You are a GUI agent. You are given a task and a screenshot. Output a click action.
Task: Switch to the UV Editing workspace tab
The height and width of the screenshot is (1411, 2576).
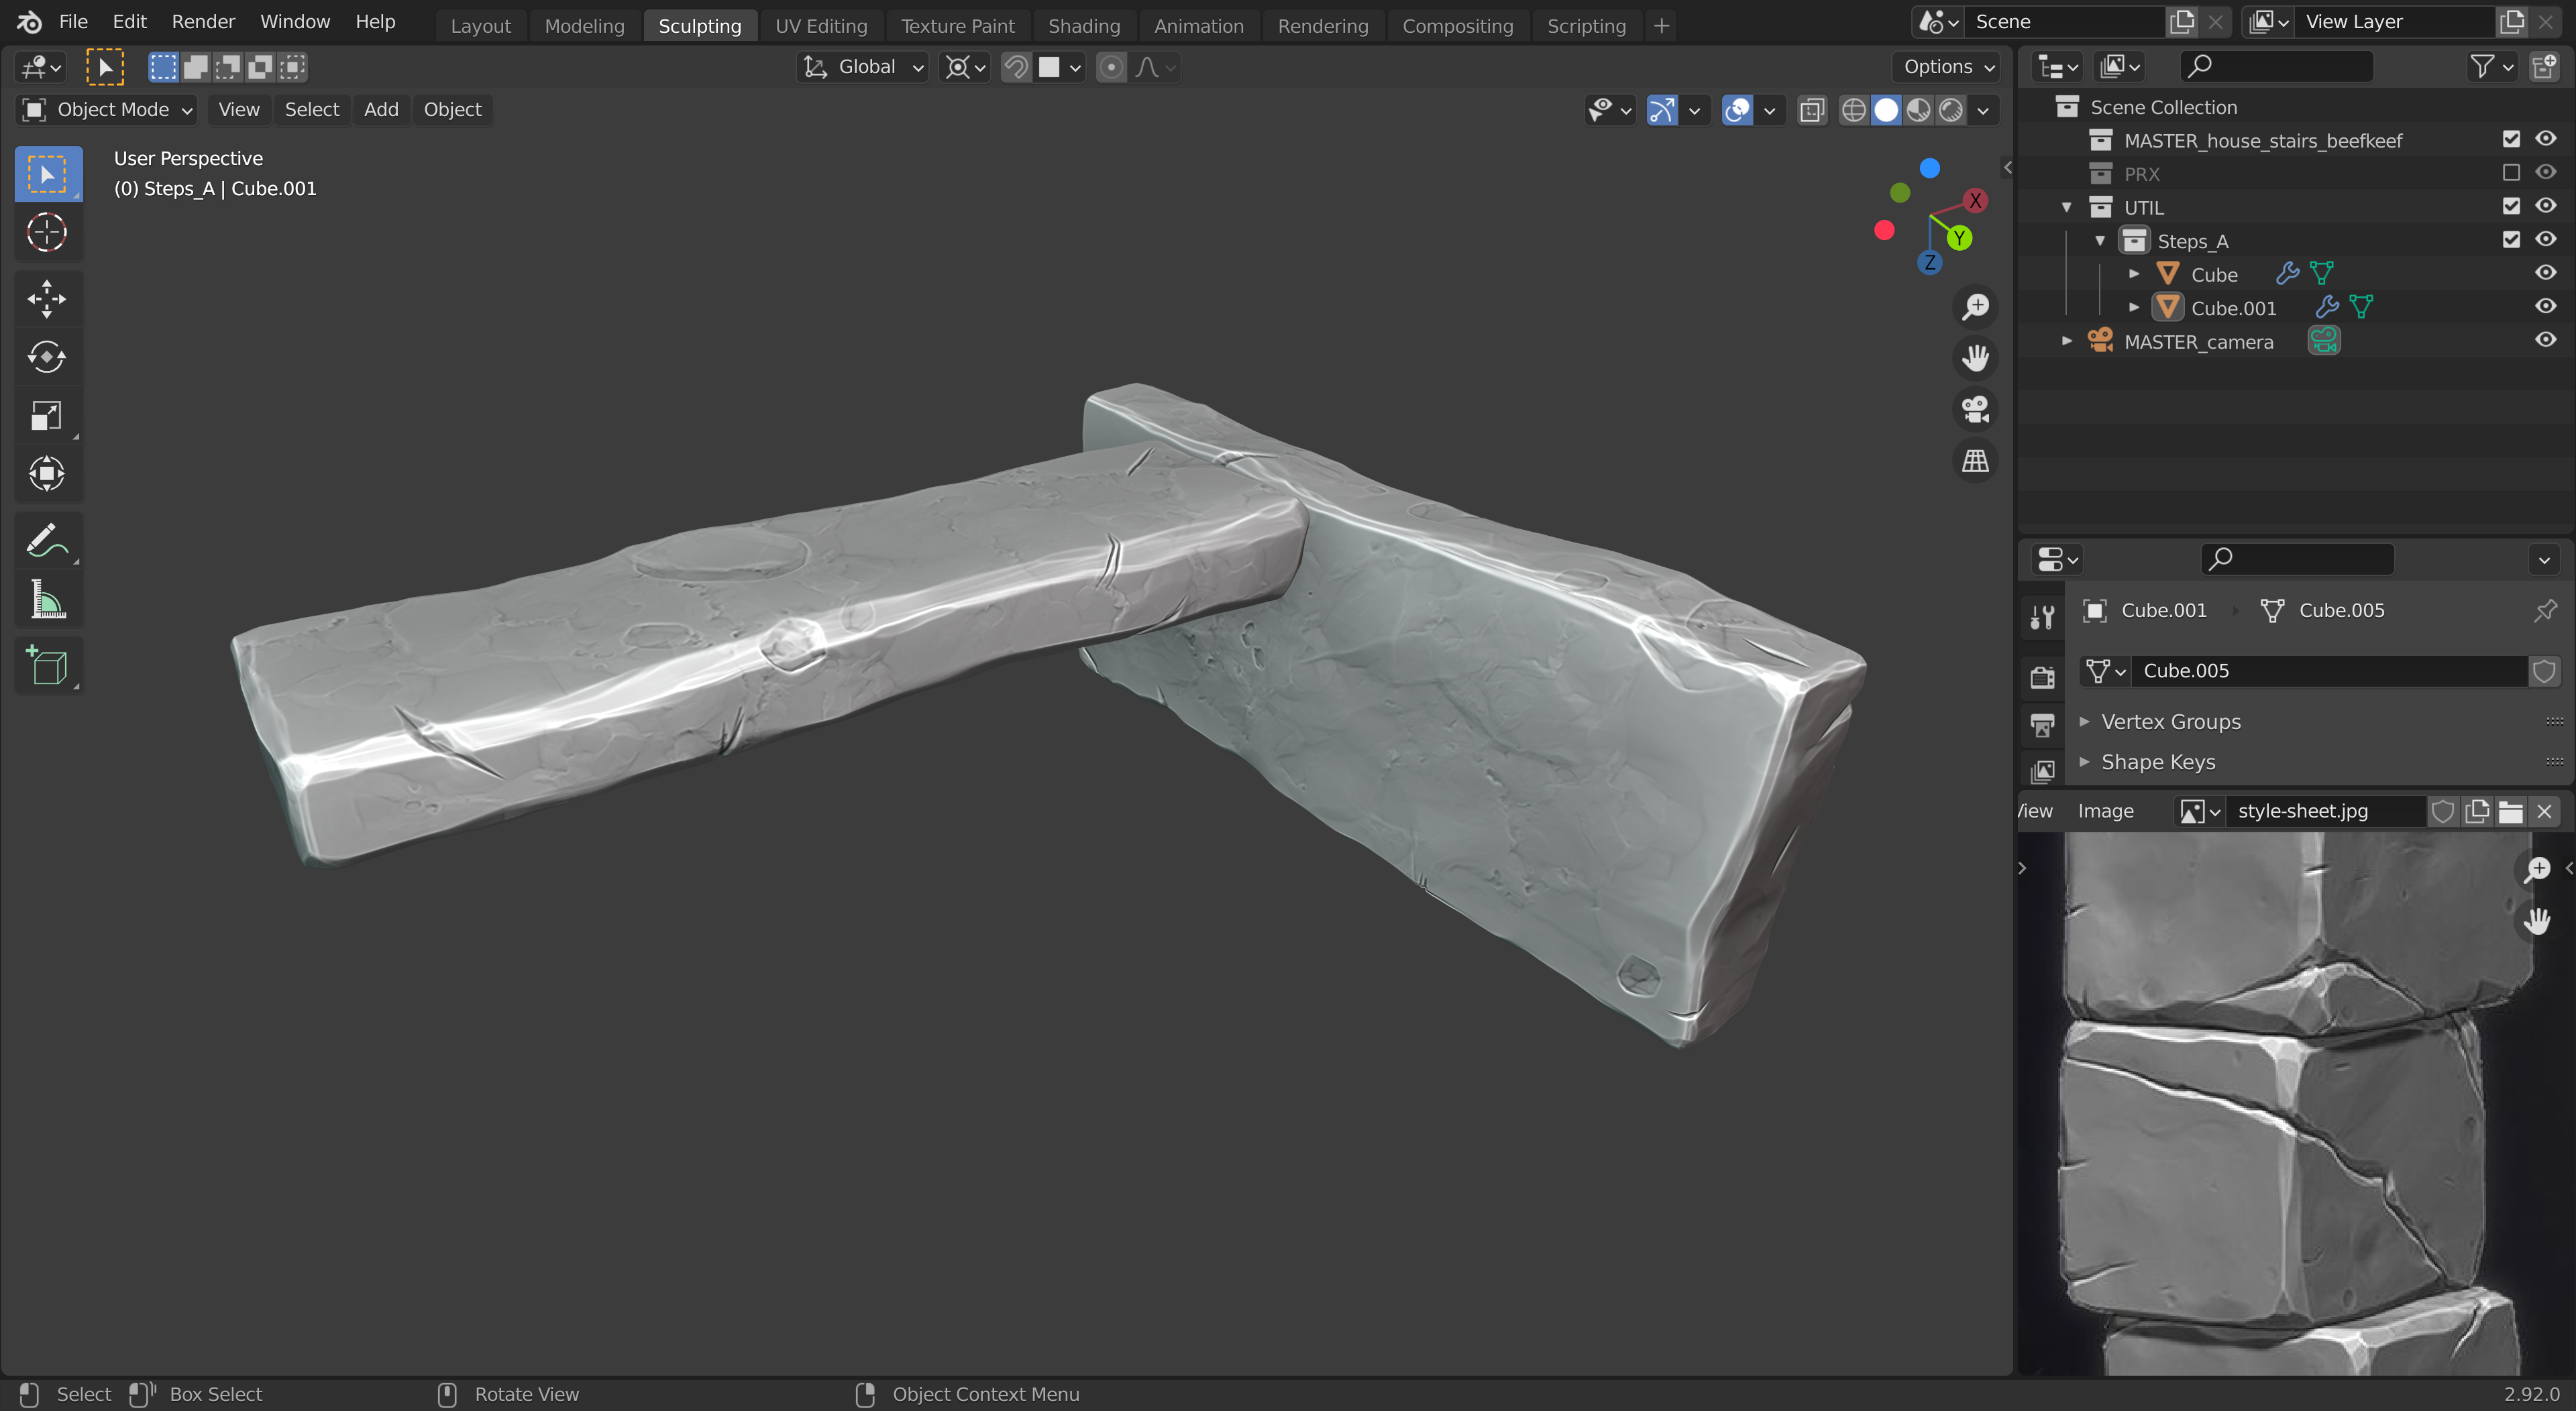pyautogui.click(x=820, y=26)
